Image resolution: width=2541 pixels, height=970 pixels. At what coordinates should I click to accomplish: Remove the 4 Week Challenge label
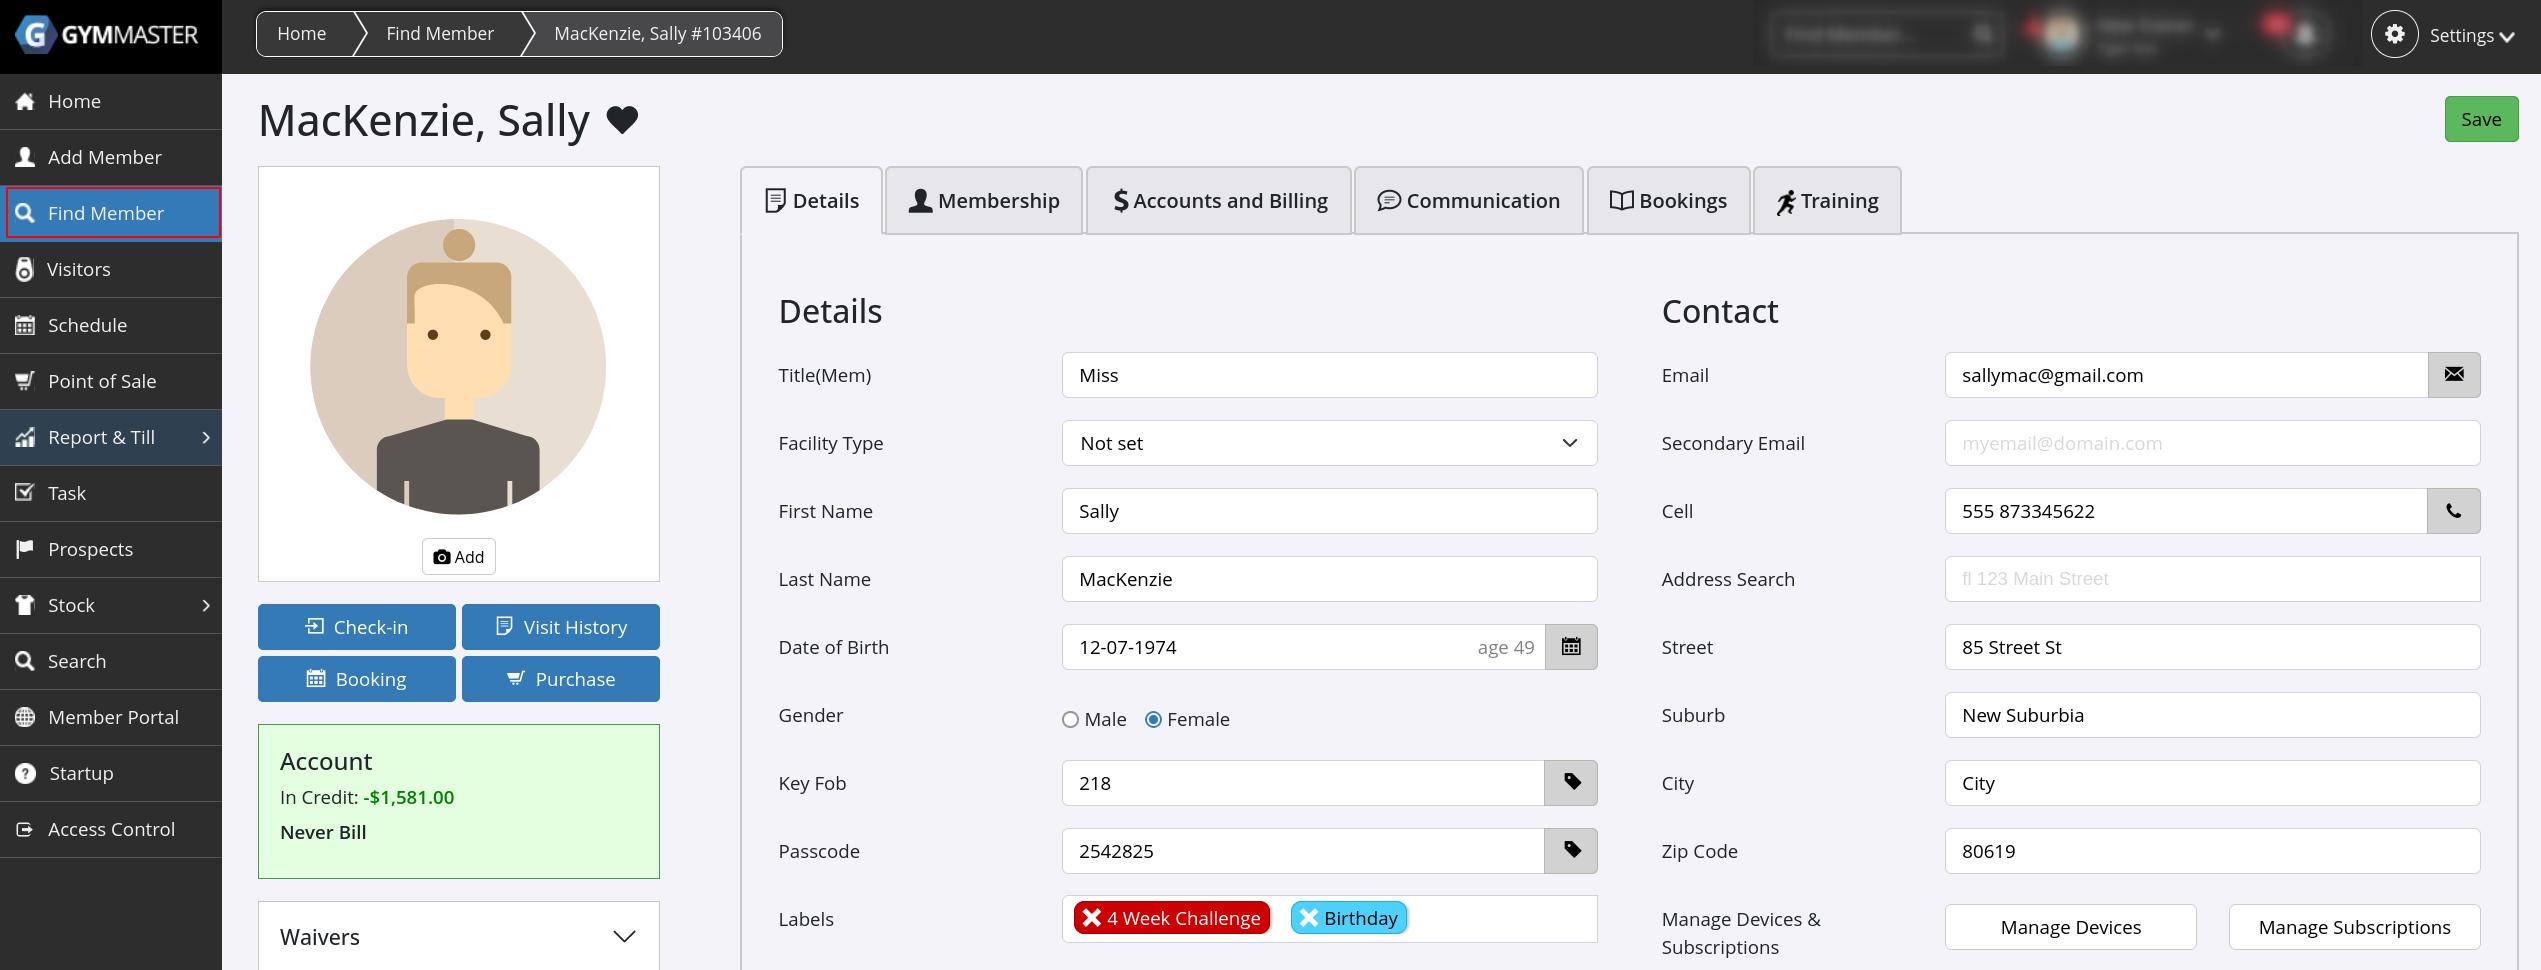[1091, 918]
